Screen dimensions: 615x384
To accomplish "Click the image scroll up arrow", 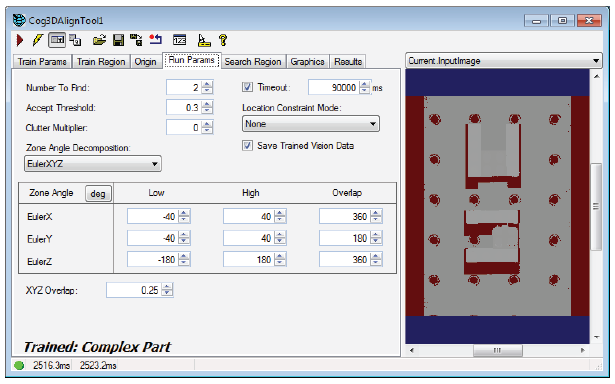I will pyautogui.click(x=596, y=76).
